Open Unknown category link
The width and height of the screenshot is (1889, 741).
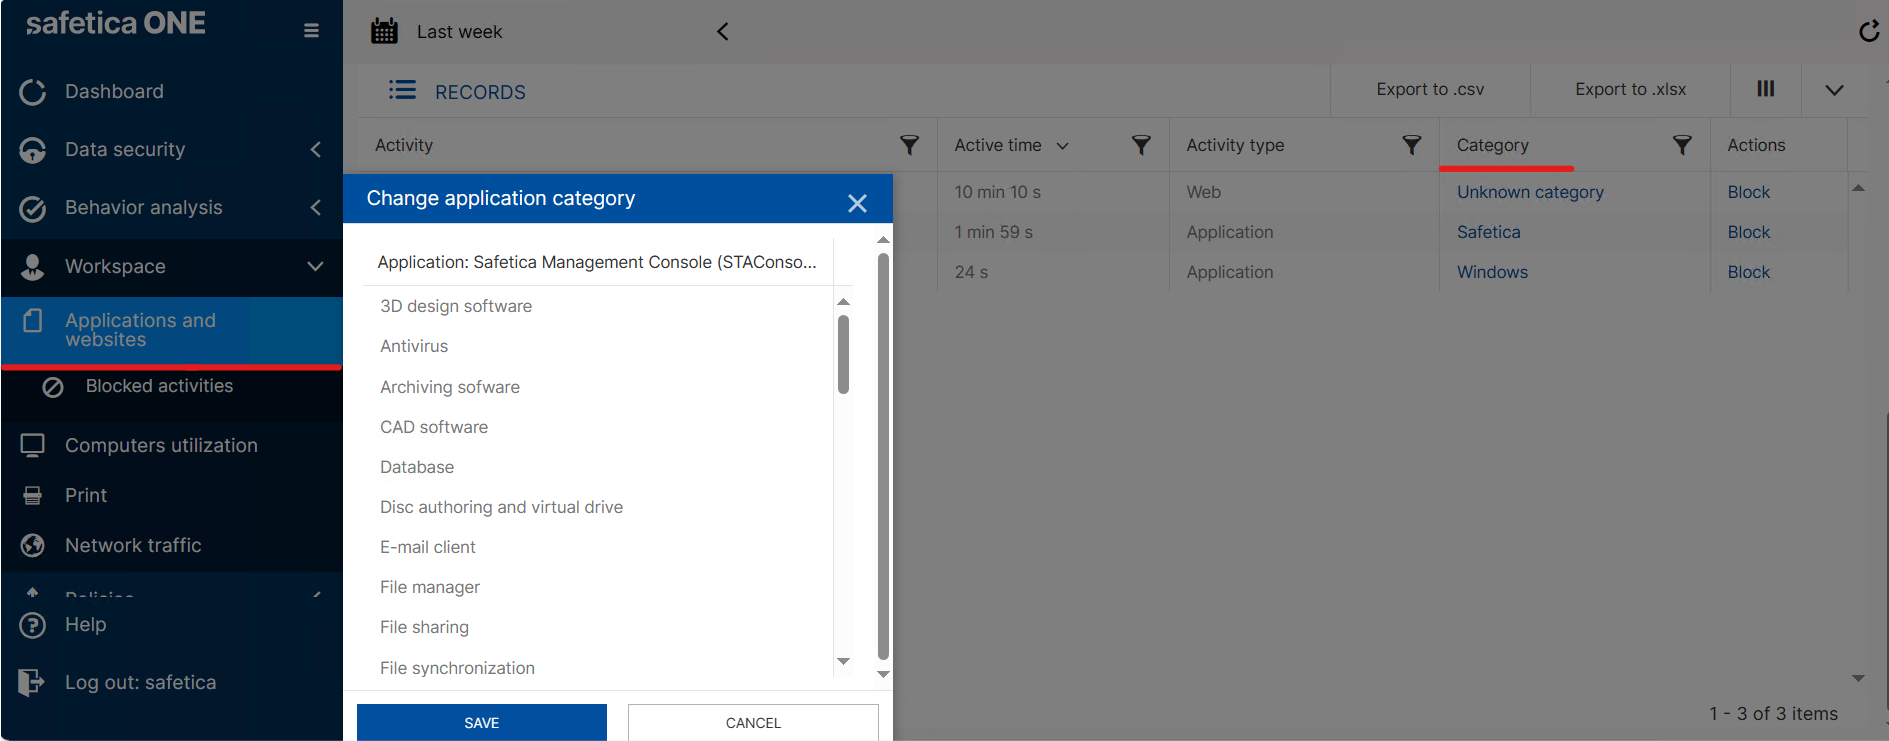click(x=1530, y=192)
